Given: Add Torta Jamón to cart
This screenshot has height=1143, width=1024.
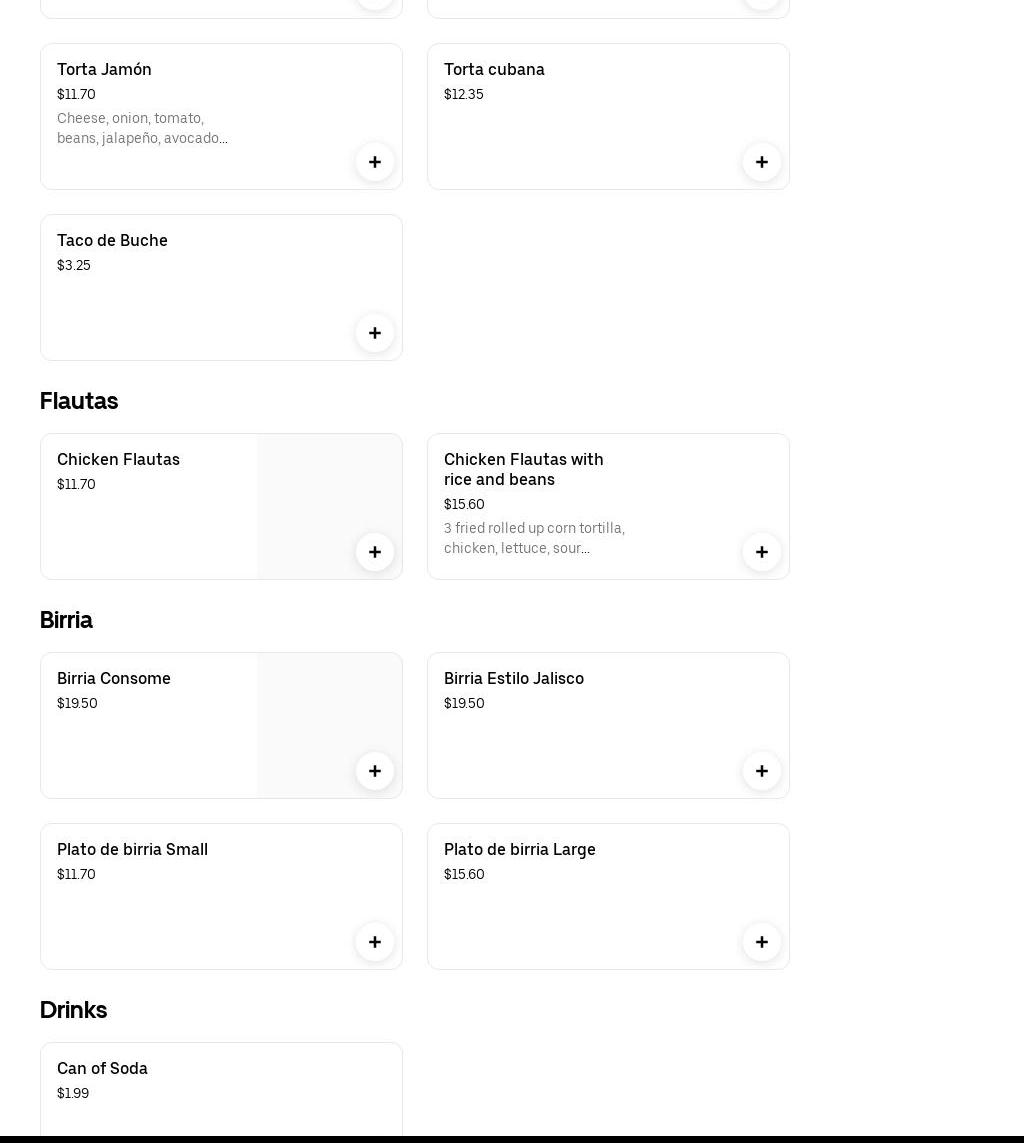Looking at the screenshot, I should [x=375, y=162].
